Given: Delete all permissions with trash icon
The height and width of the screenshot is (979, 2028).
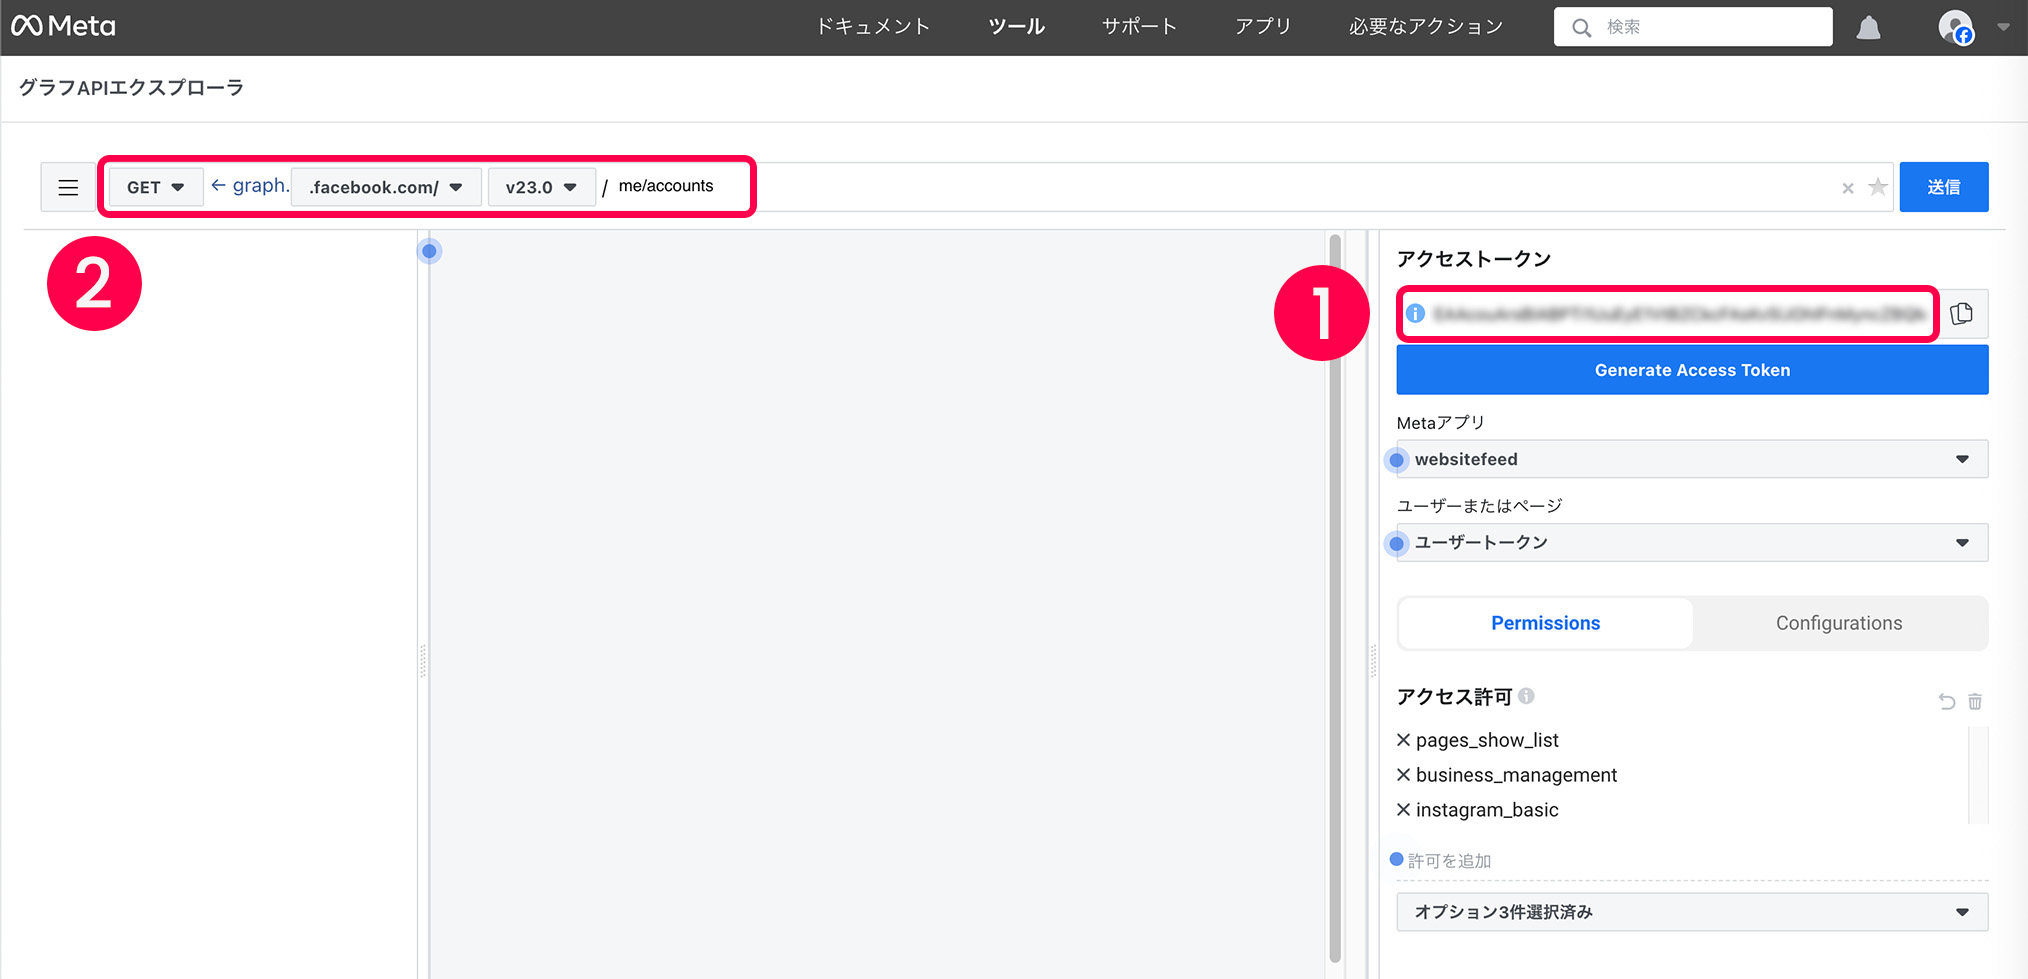Looking at the screenshot, I should [x=1975, y=702].
